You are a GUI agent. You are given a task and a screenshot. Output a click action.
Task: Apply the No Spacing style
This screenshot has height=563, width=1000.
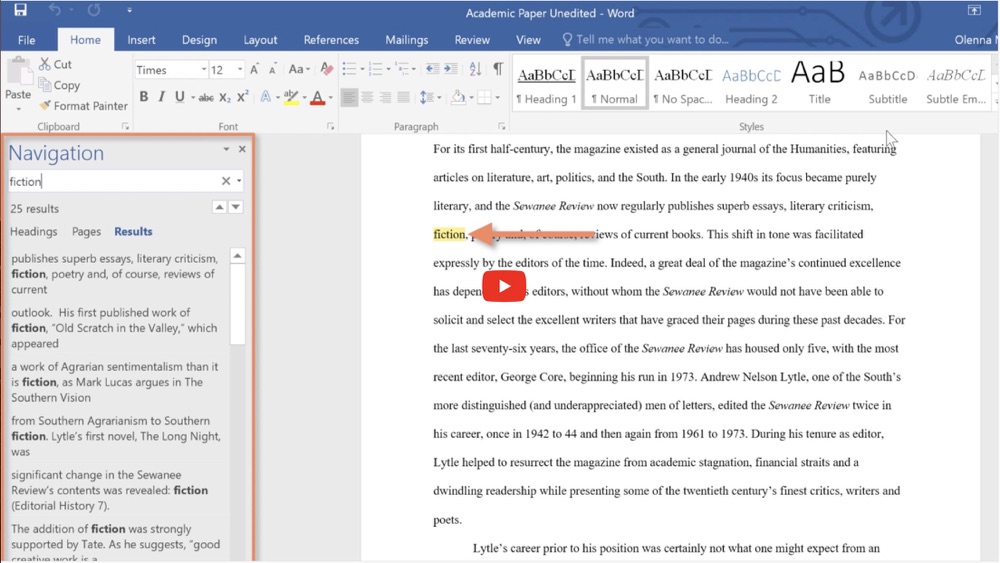(683, 85)
